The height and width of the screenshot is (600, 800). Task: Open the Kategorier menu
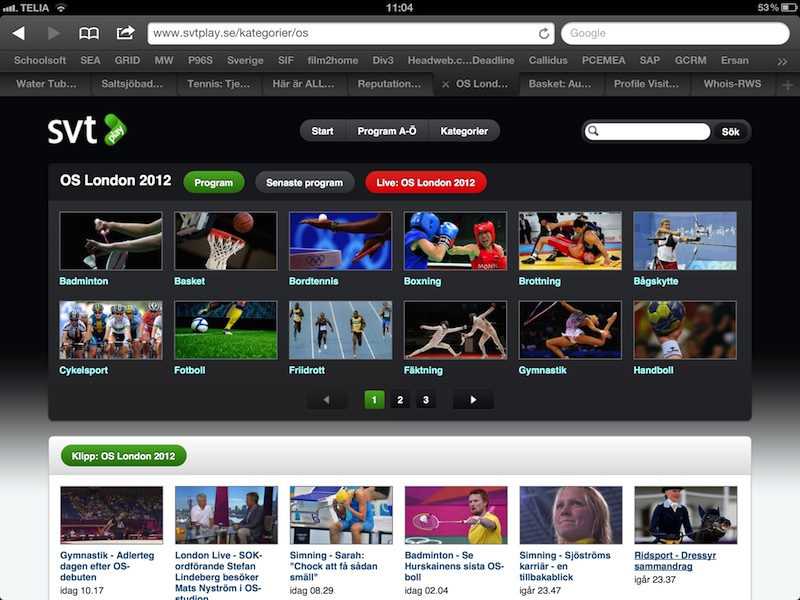point(464,131)
